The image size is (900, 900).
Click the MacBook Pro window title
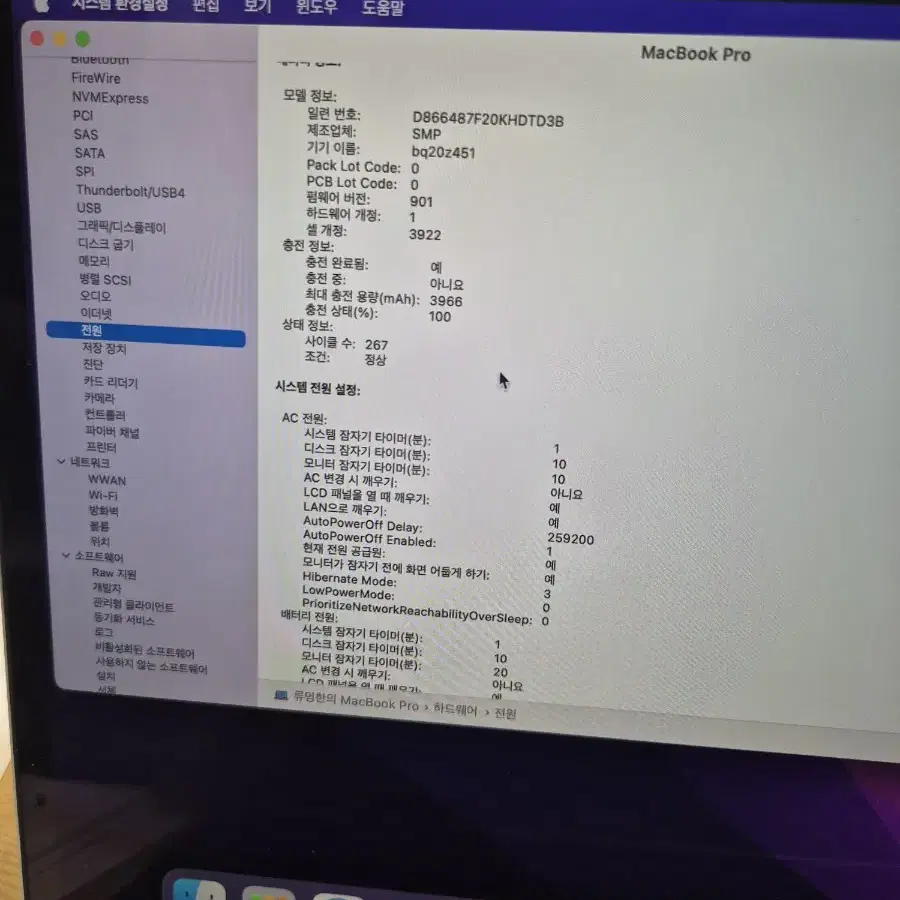(x=696, y=54)
